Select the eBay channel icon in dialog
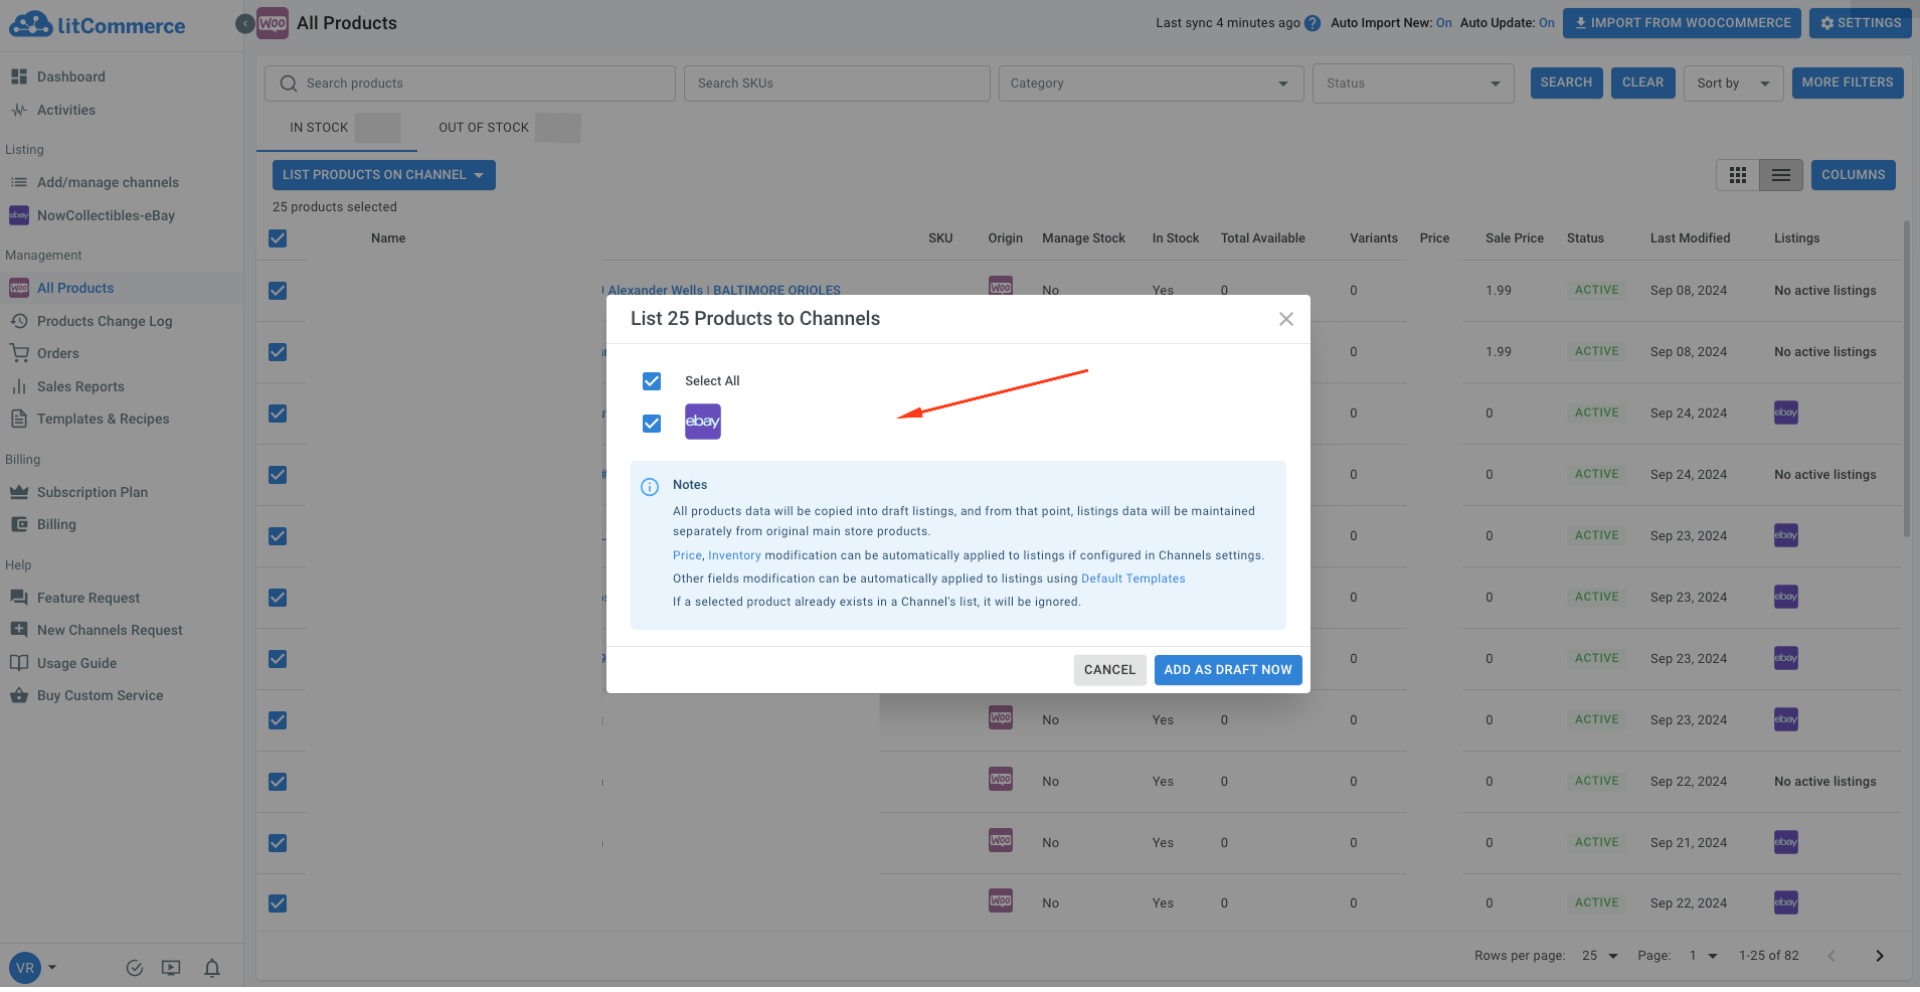The image size is (1920, 992). [x=702, y=421]
